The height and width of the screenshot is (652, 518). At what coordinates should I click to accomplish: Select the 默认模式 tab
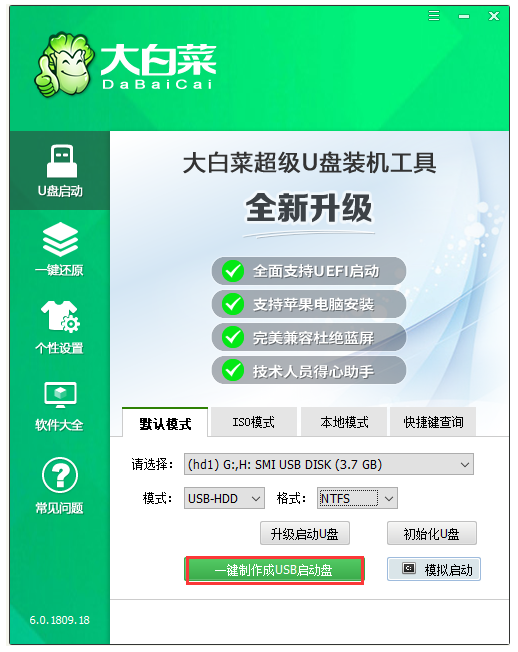[x=165, y=423]
